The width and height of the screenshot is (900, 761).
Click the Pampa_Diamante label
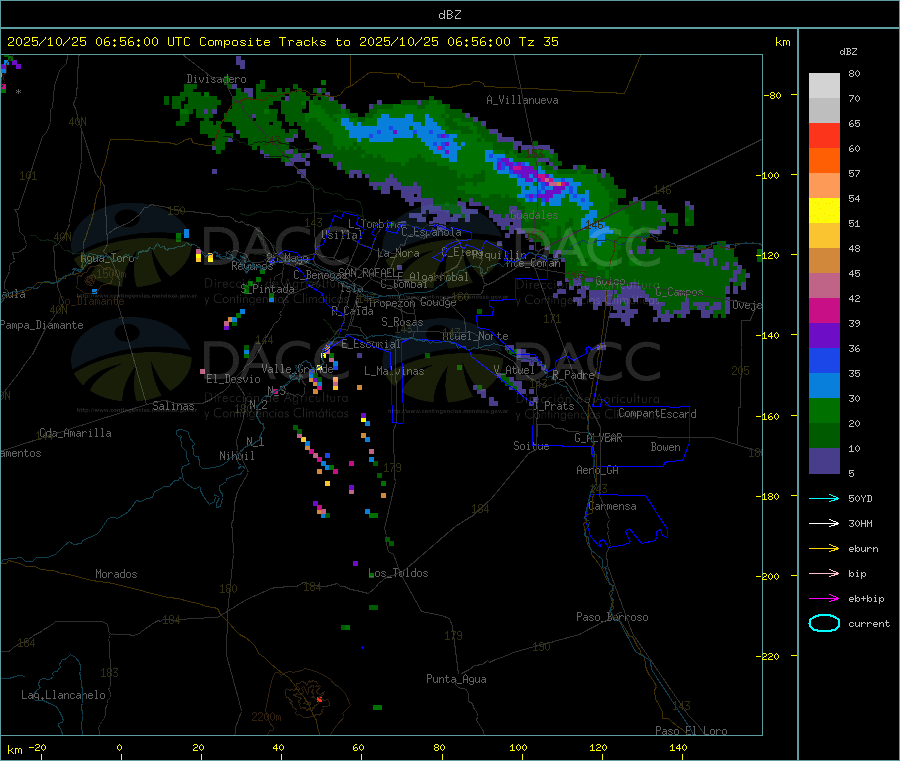point(42,325)
